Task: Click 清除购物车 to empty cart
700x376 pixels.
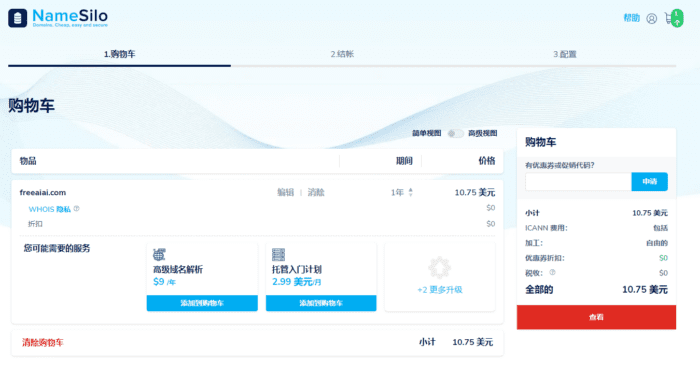Action: click(x=43, y=343)
